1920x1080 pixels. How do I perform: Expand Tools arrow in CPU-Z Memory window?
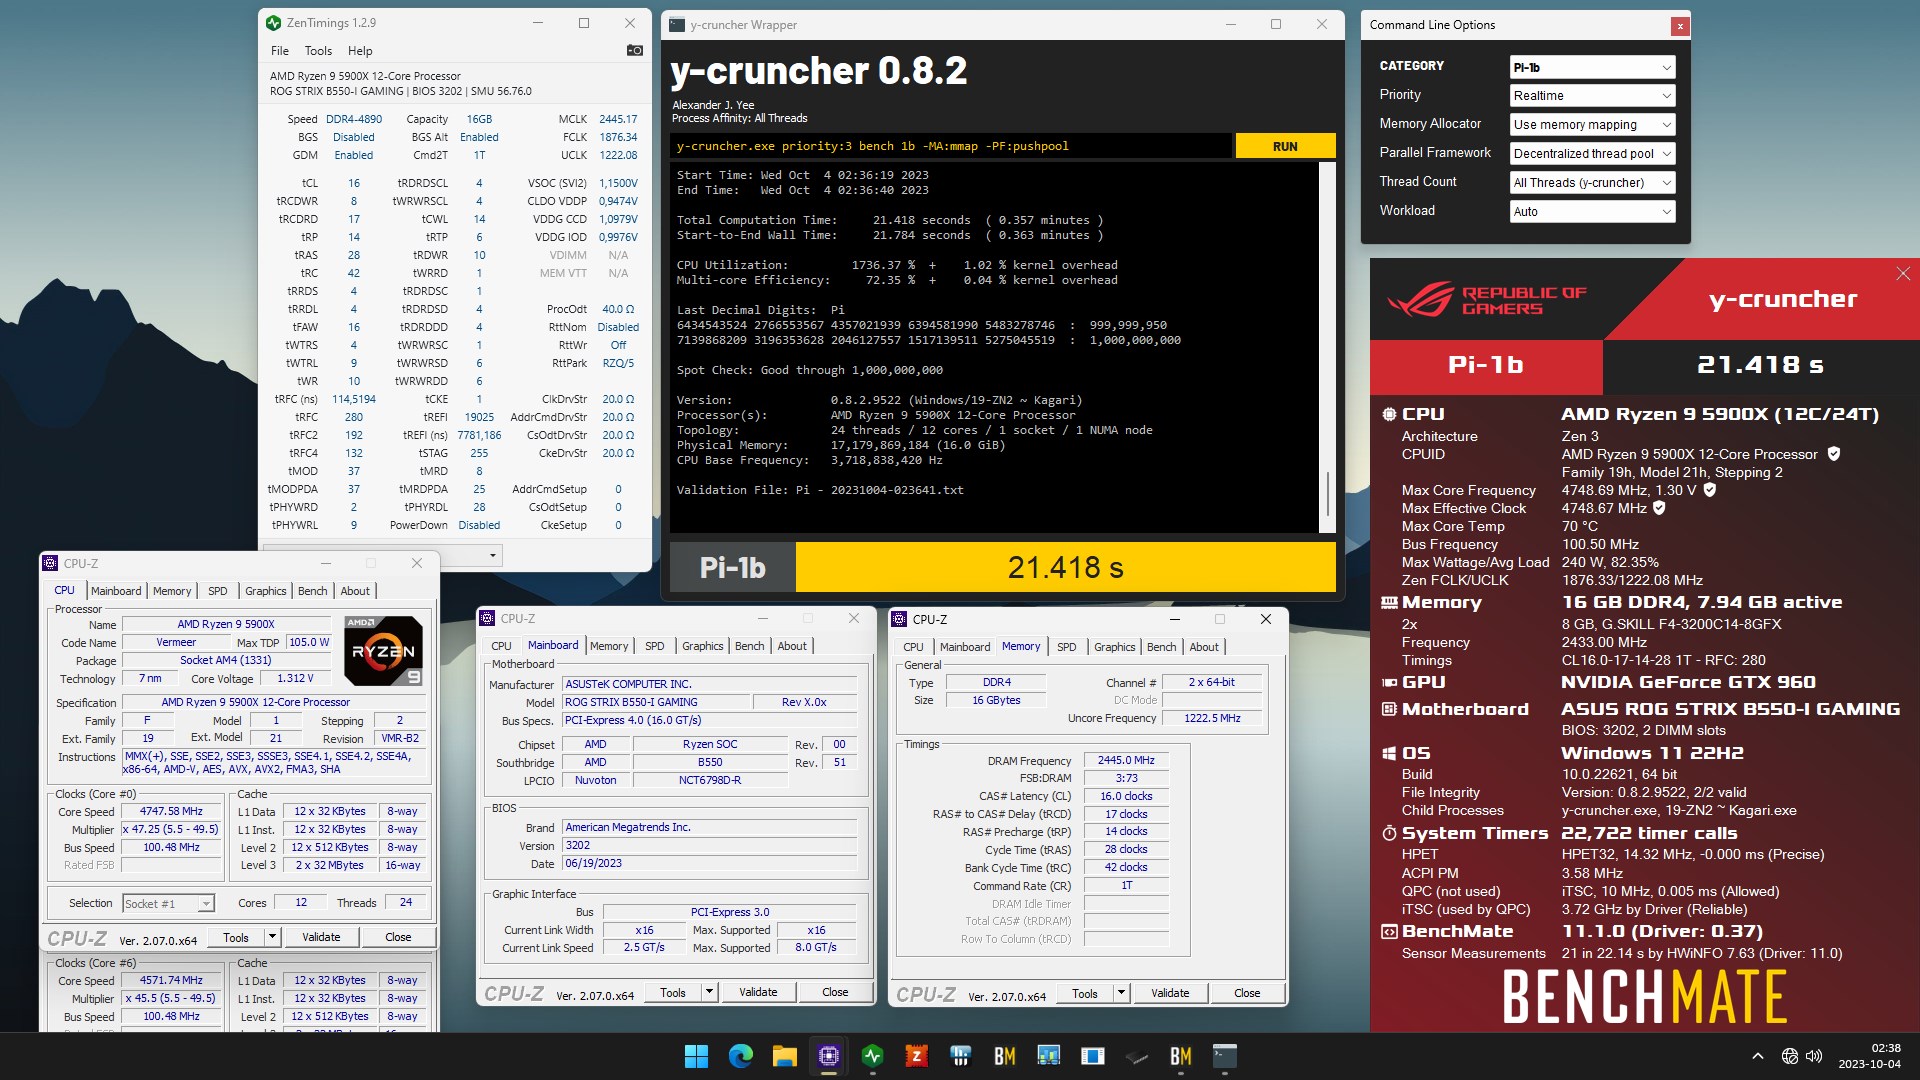pyautogui.click(x=1122, y=993)
